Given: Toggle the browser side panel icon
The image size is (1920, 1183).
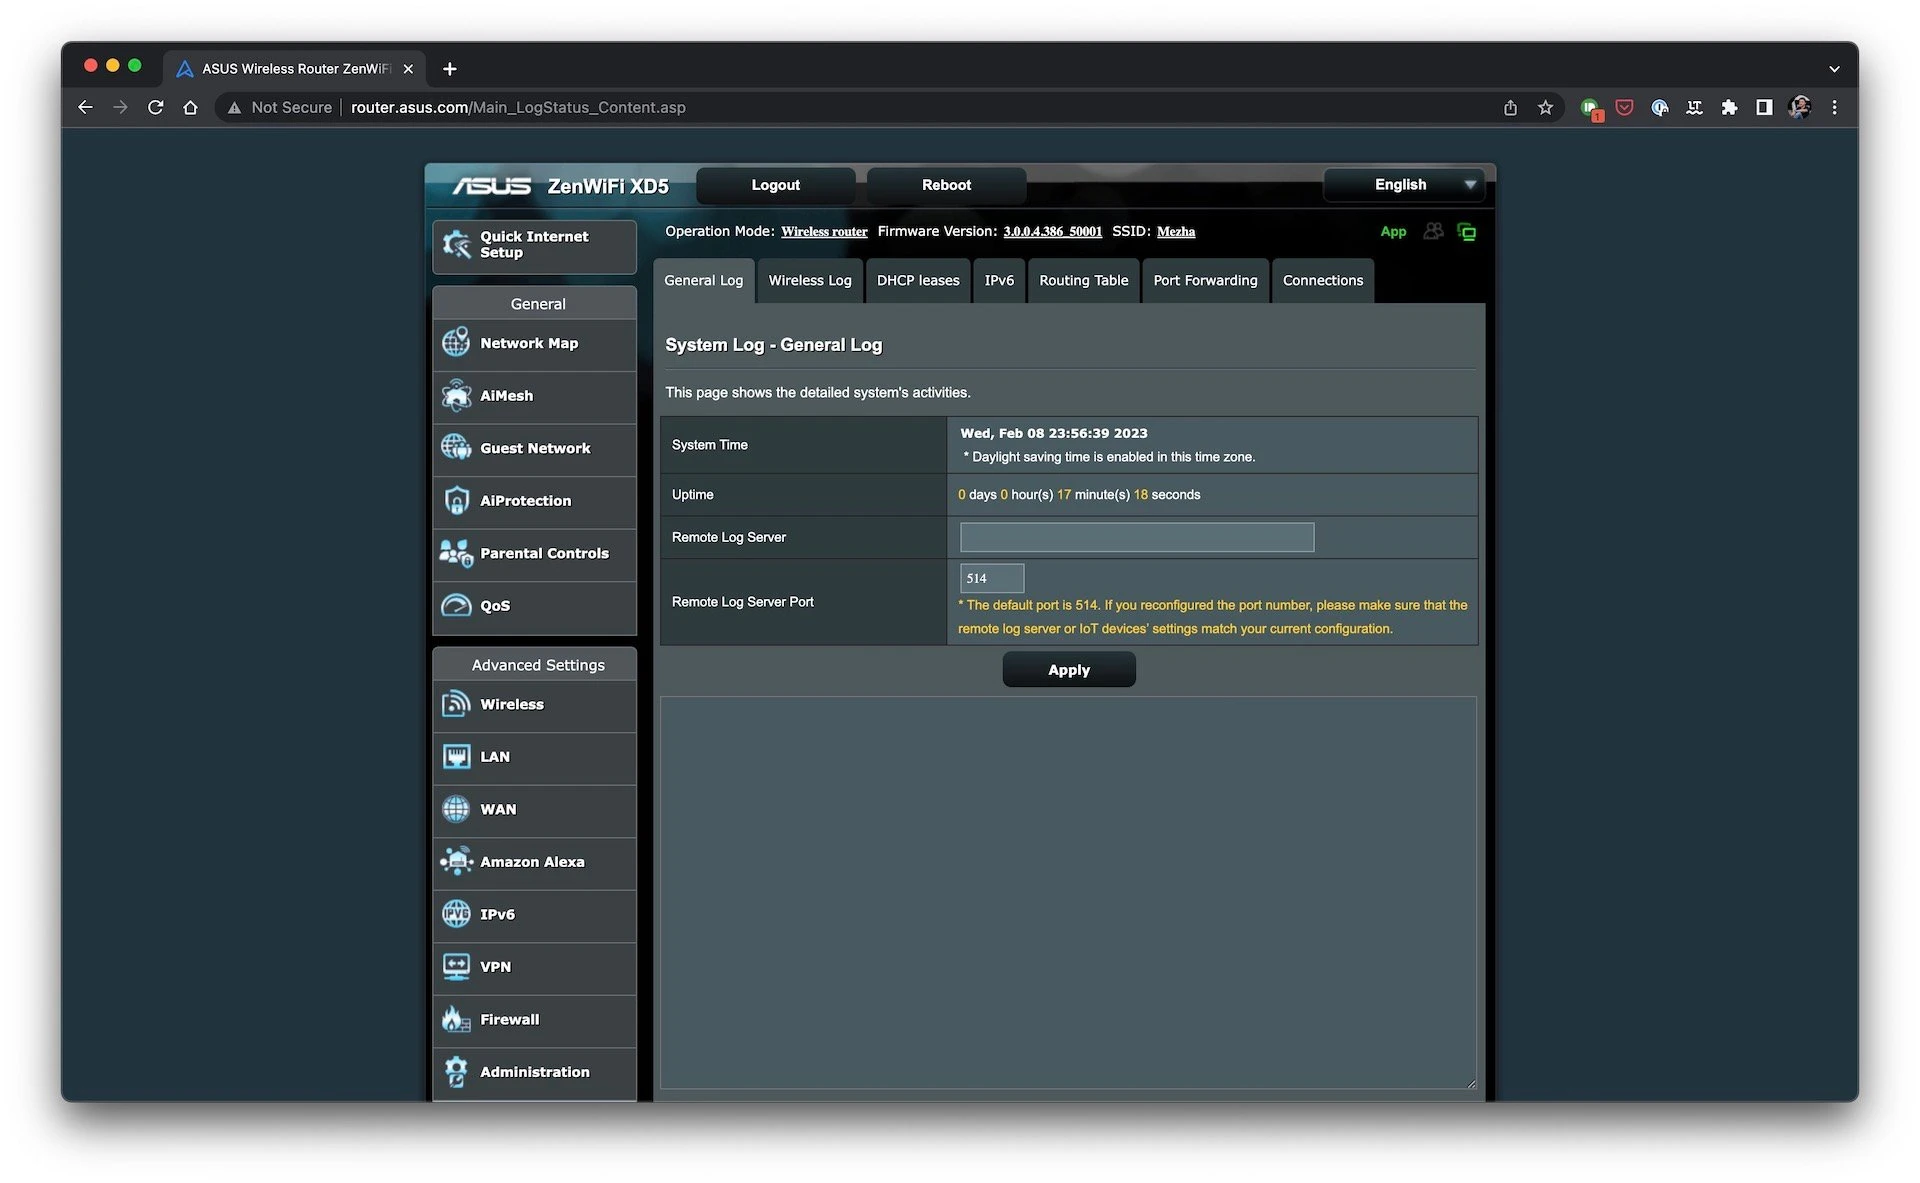Looking at the screenshot, I should pos(1764,107).
